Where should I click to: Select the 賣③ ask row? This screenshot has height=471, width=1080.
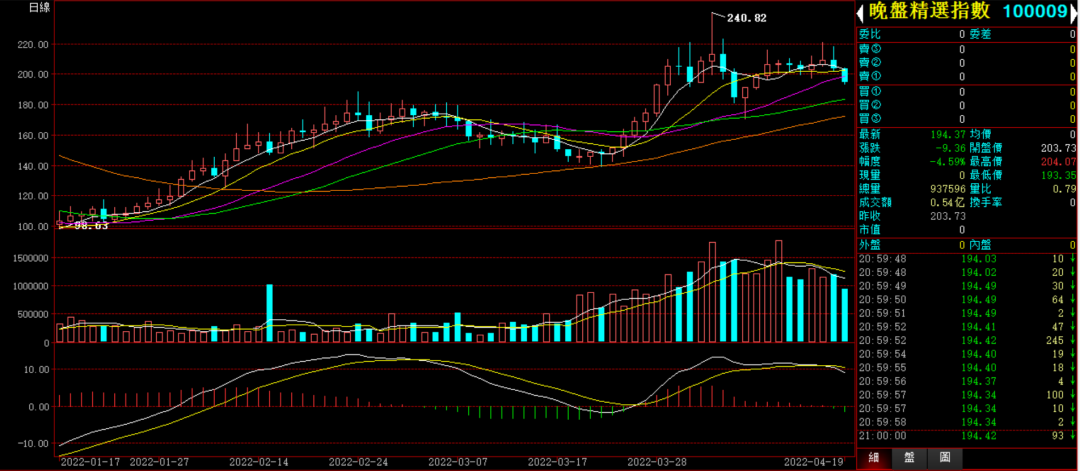[x=967, y=49]
